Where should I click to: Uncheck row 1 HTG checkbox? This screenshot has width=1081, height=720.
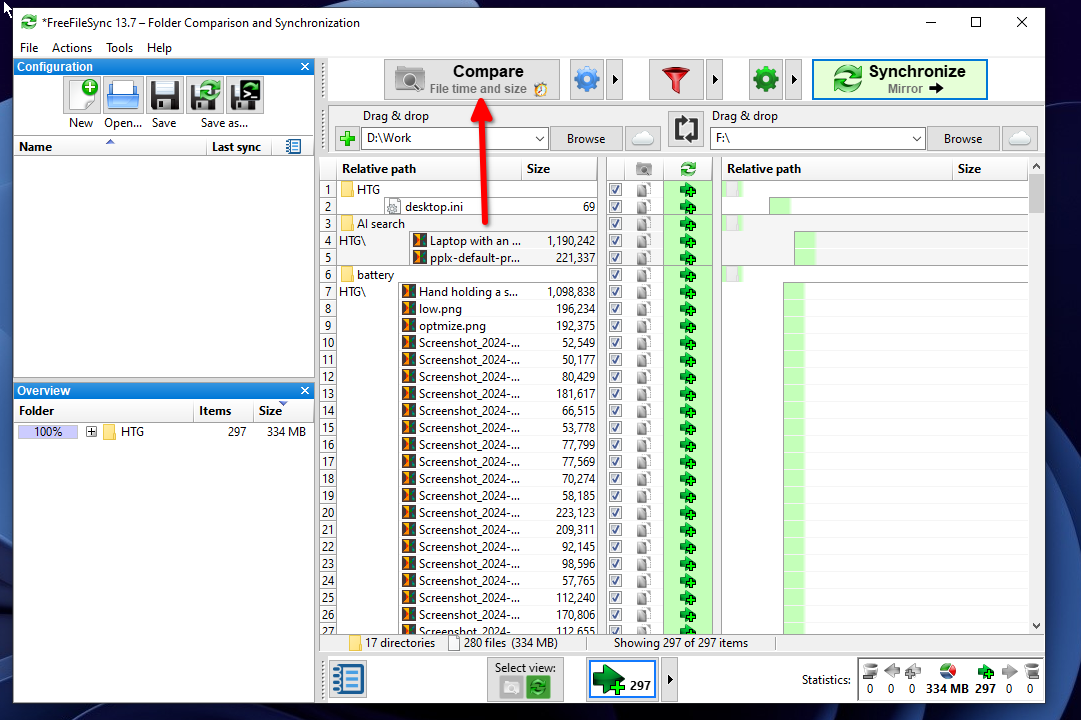(616, 190)
